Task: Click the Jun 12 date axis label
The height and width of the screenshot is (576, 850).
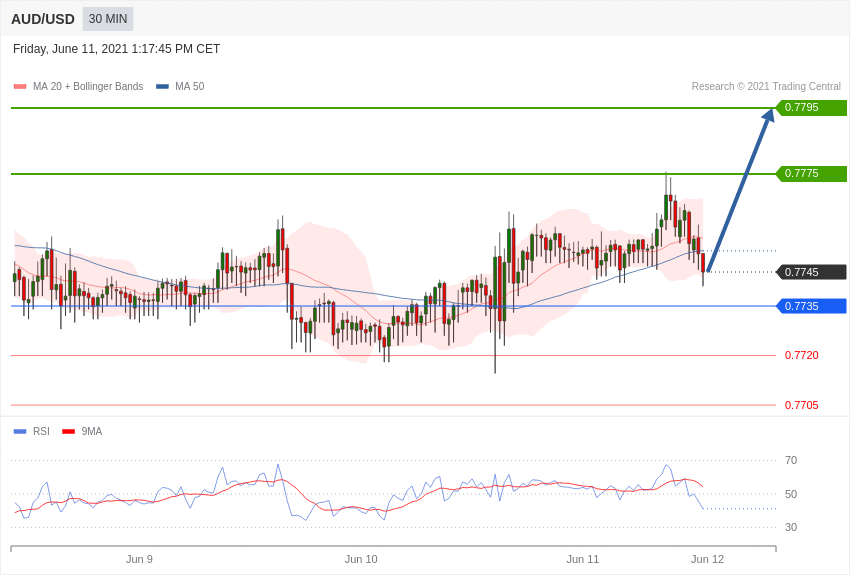Action: pyautogui.click(x=707, y=559)
